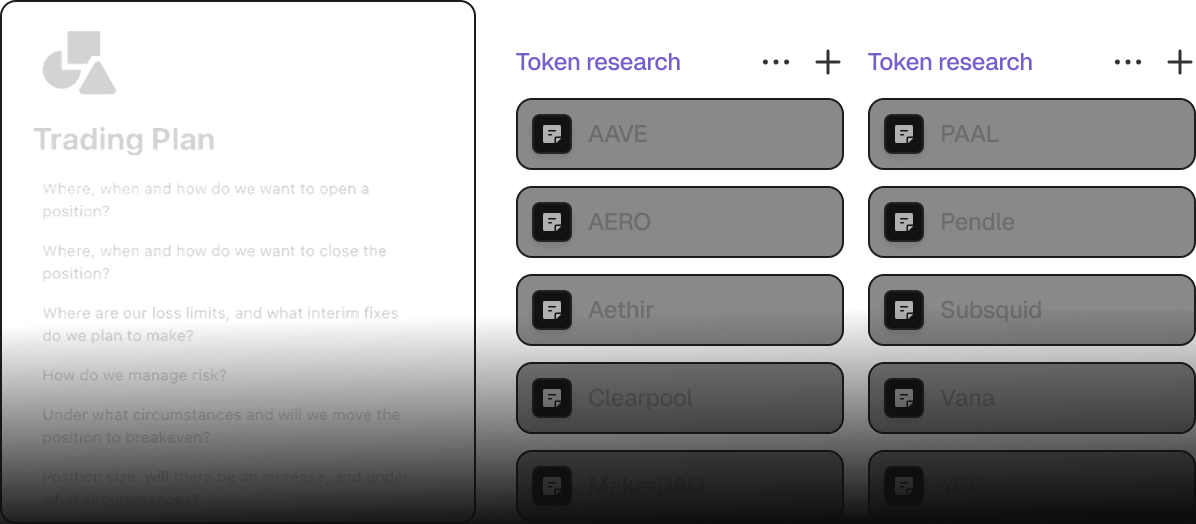Add a card to the first Token research column

pos(828,62)
